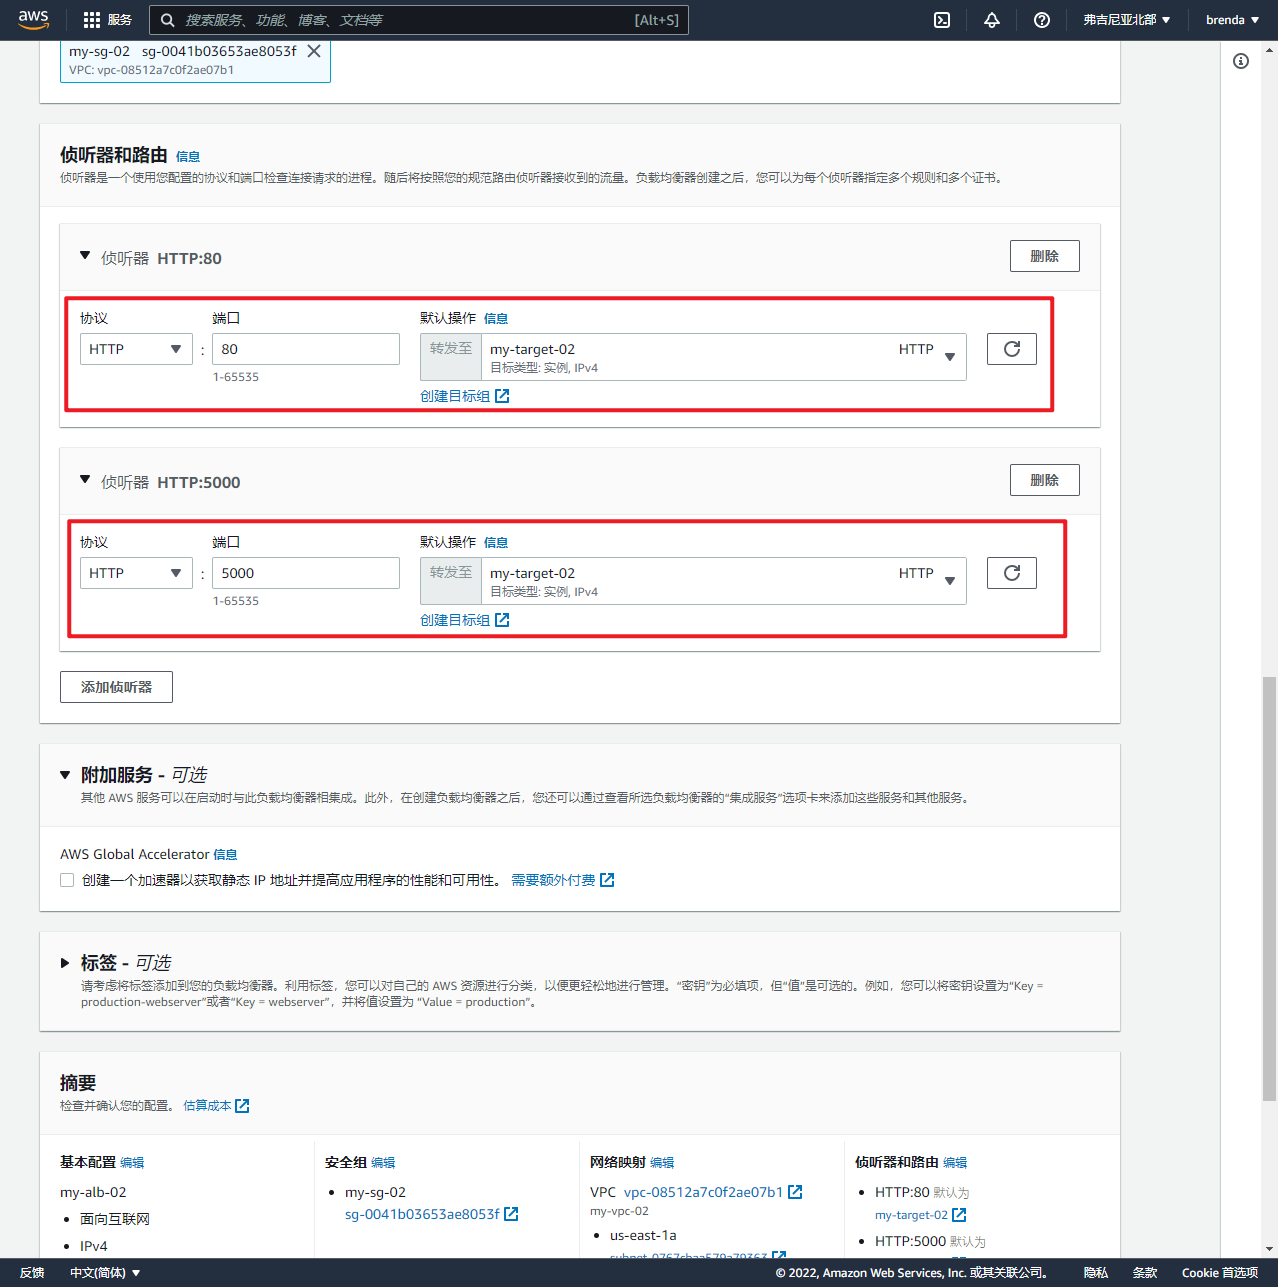Screen dimensions: 1278x1287
Task: Open the help question mark icon
Action: coord(1042,20)
